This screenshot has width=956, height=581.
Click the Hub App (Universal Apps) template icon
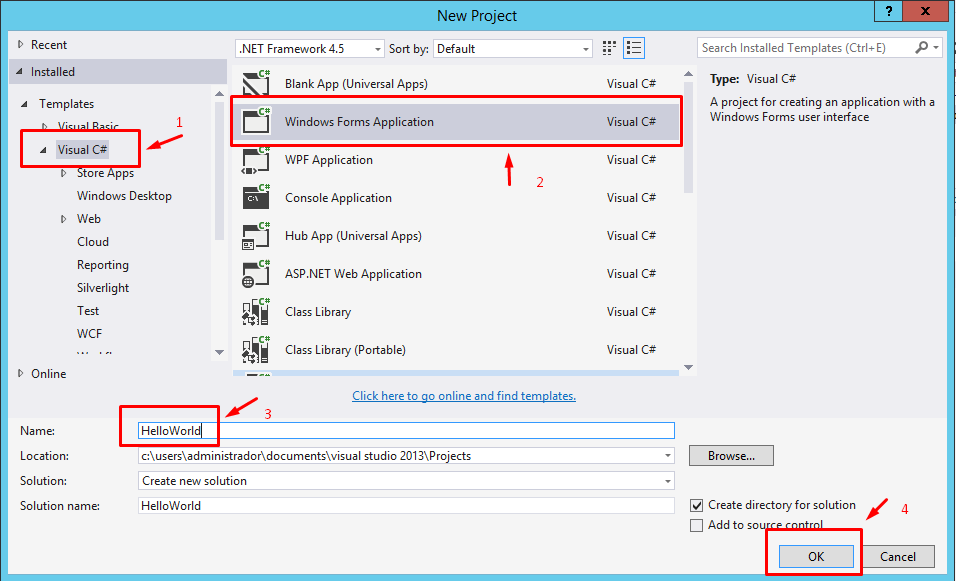click(256, 236)
